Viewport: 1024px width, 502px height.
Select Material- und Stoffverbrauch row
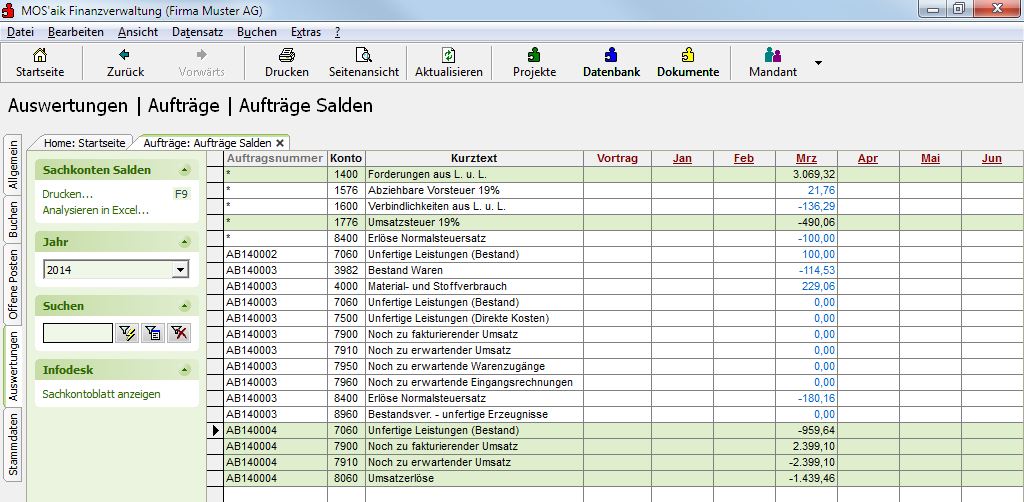coord(615,286)
